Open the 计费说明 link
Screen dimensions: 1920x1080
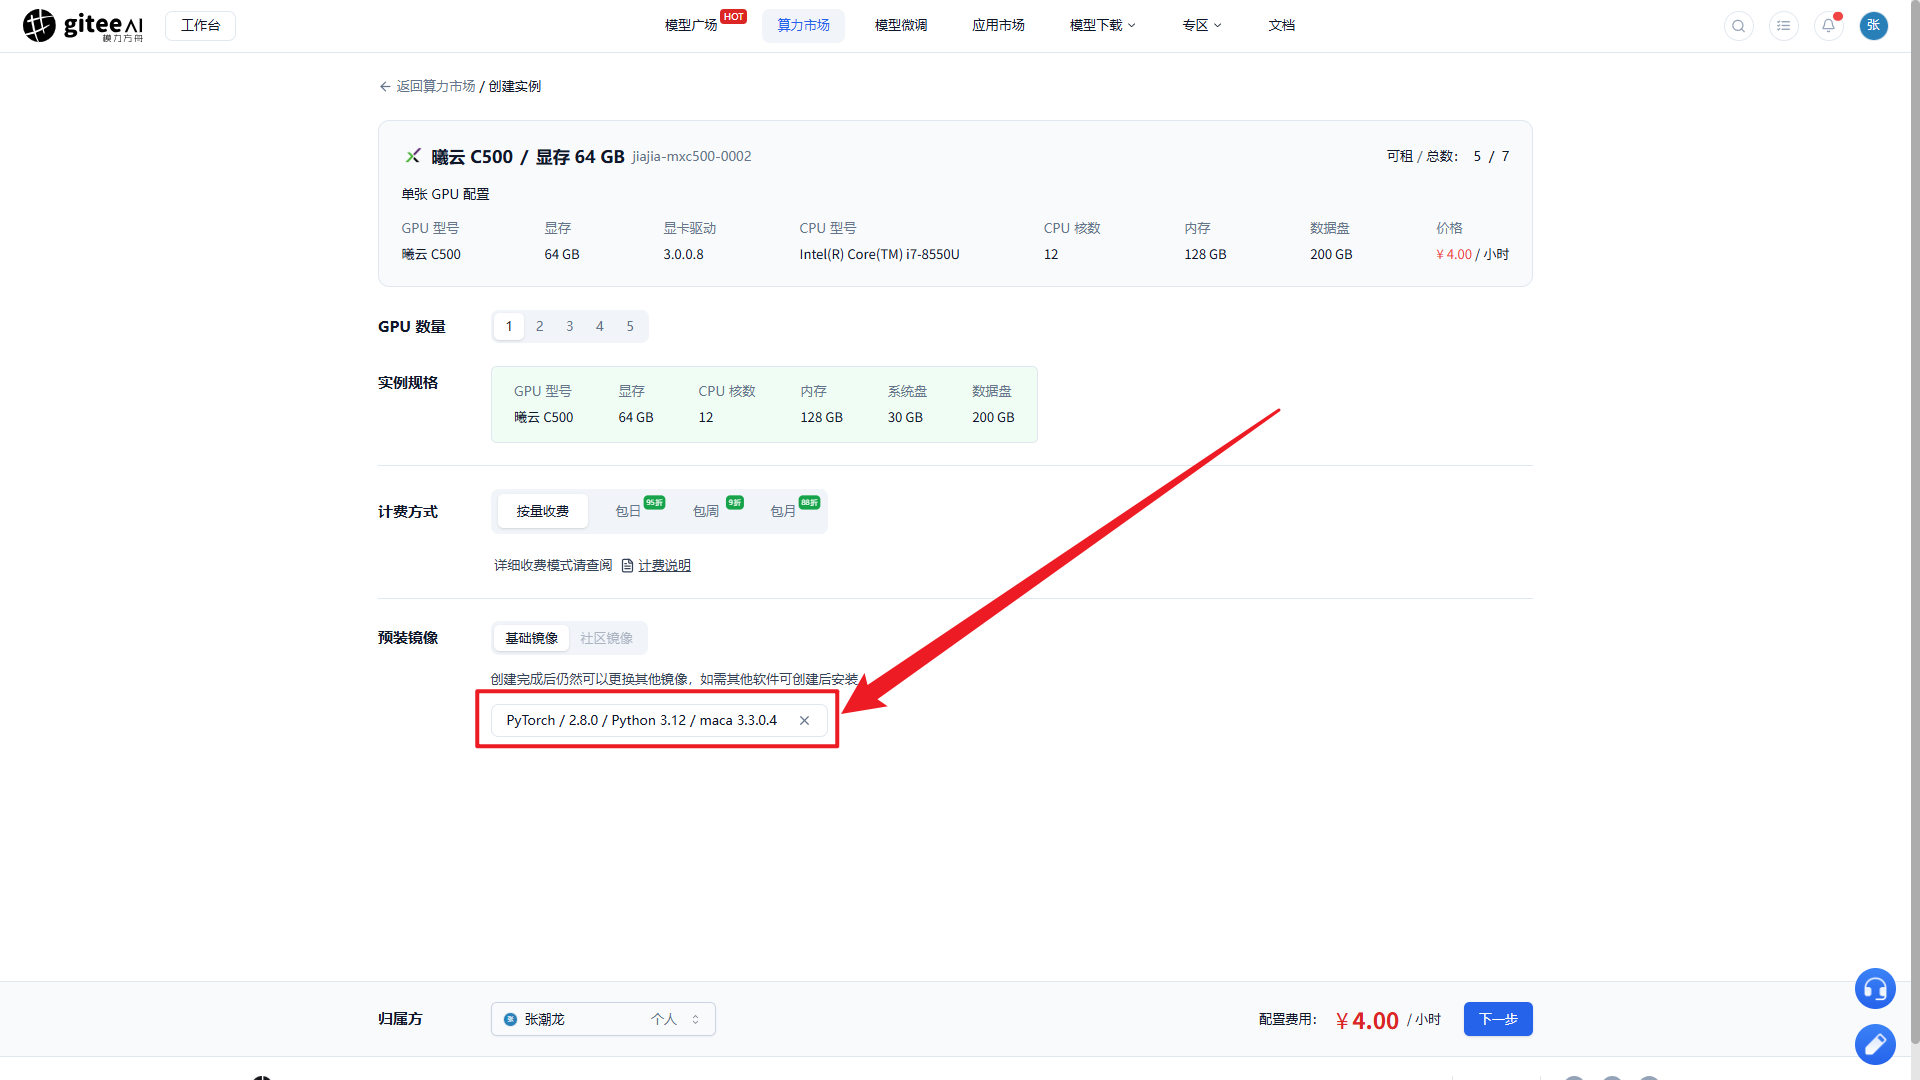point(664,566)
